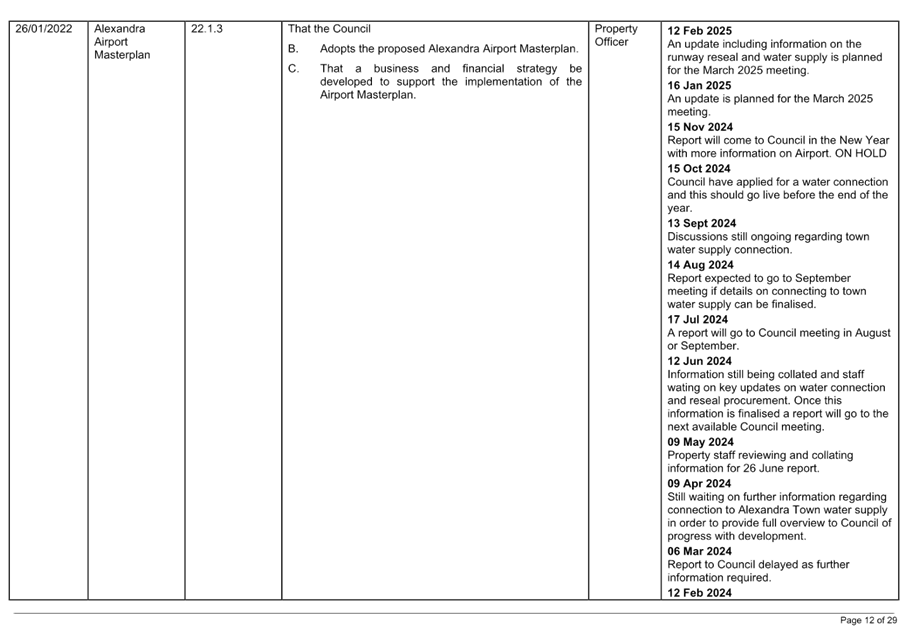
Task: Click the date 26/01/2022 cell
Action: (43, 29)
